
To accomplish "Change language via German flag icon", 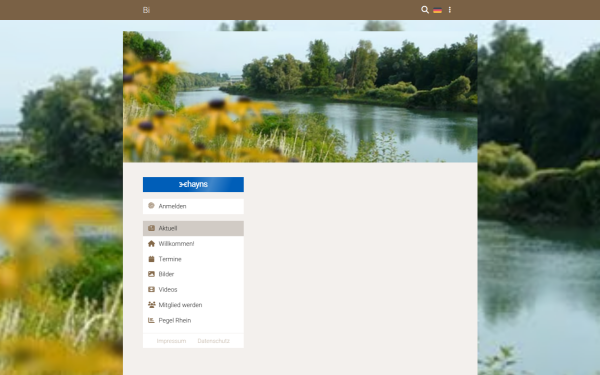I will coord(437,10).
